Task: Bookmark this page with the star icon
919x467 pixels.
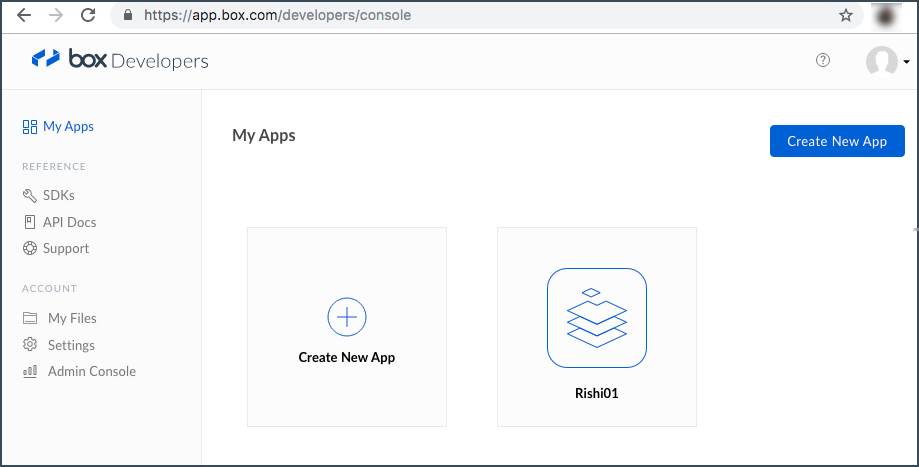Action: (846, 15)
